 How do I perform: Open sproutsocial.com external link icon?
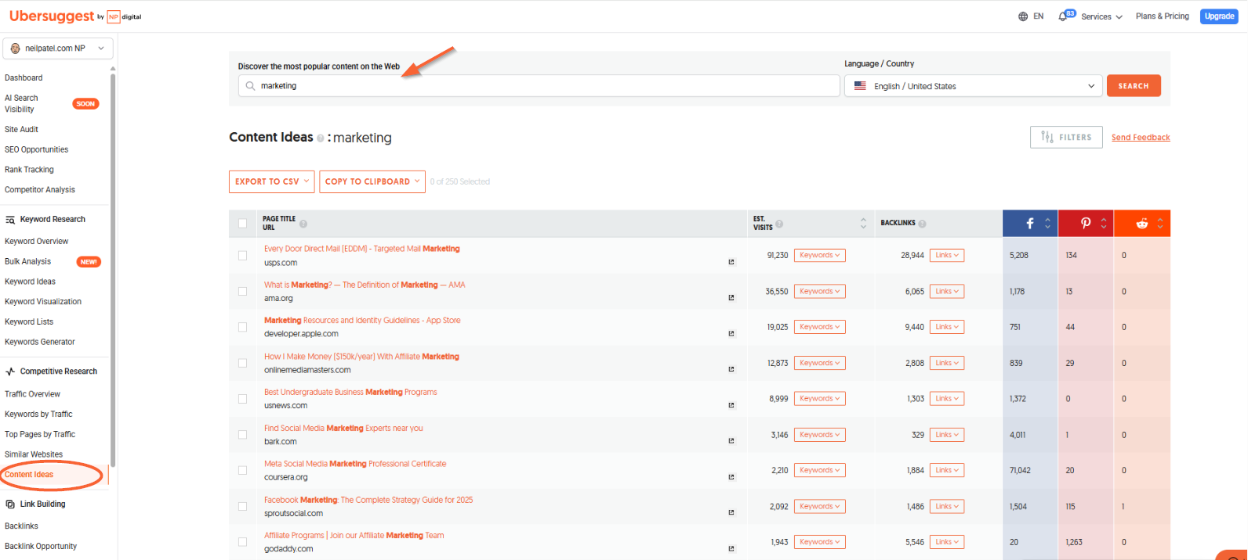pyautogui.click(x=731, y=513)
